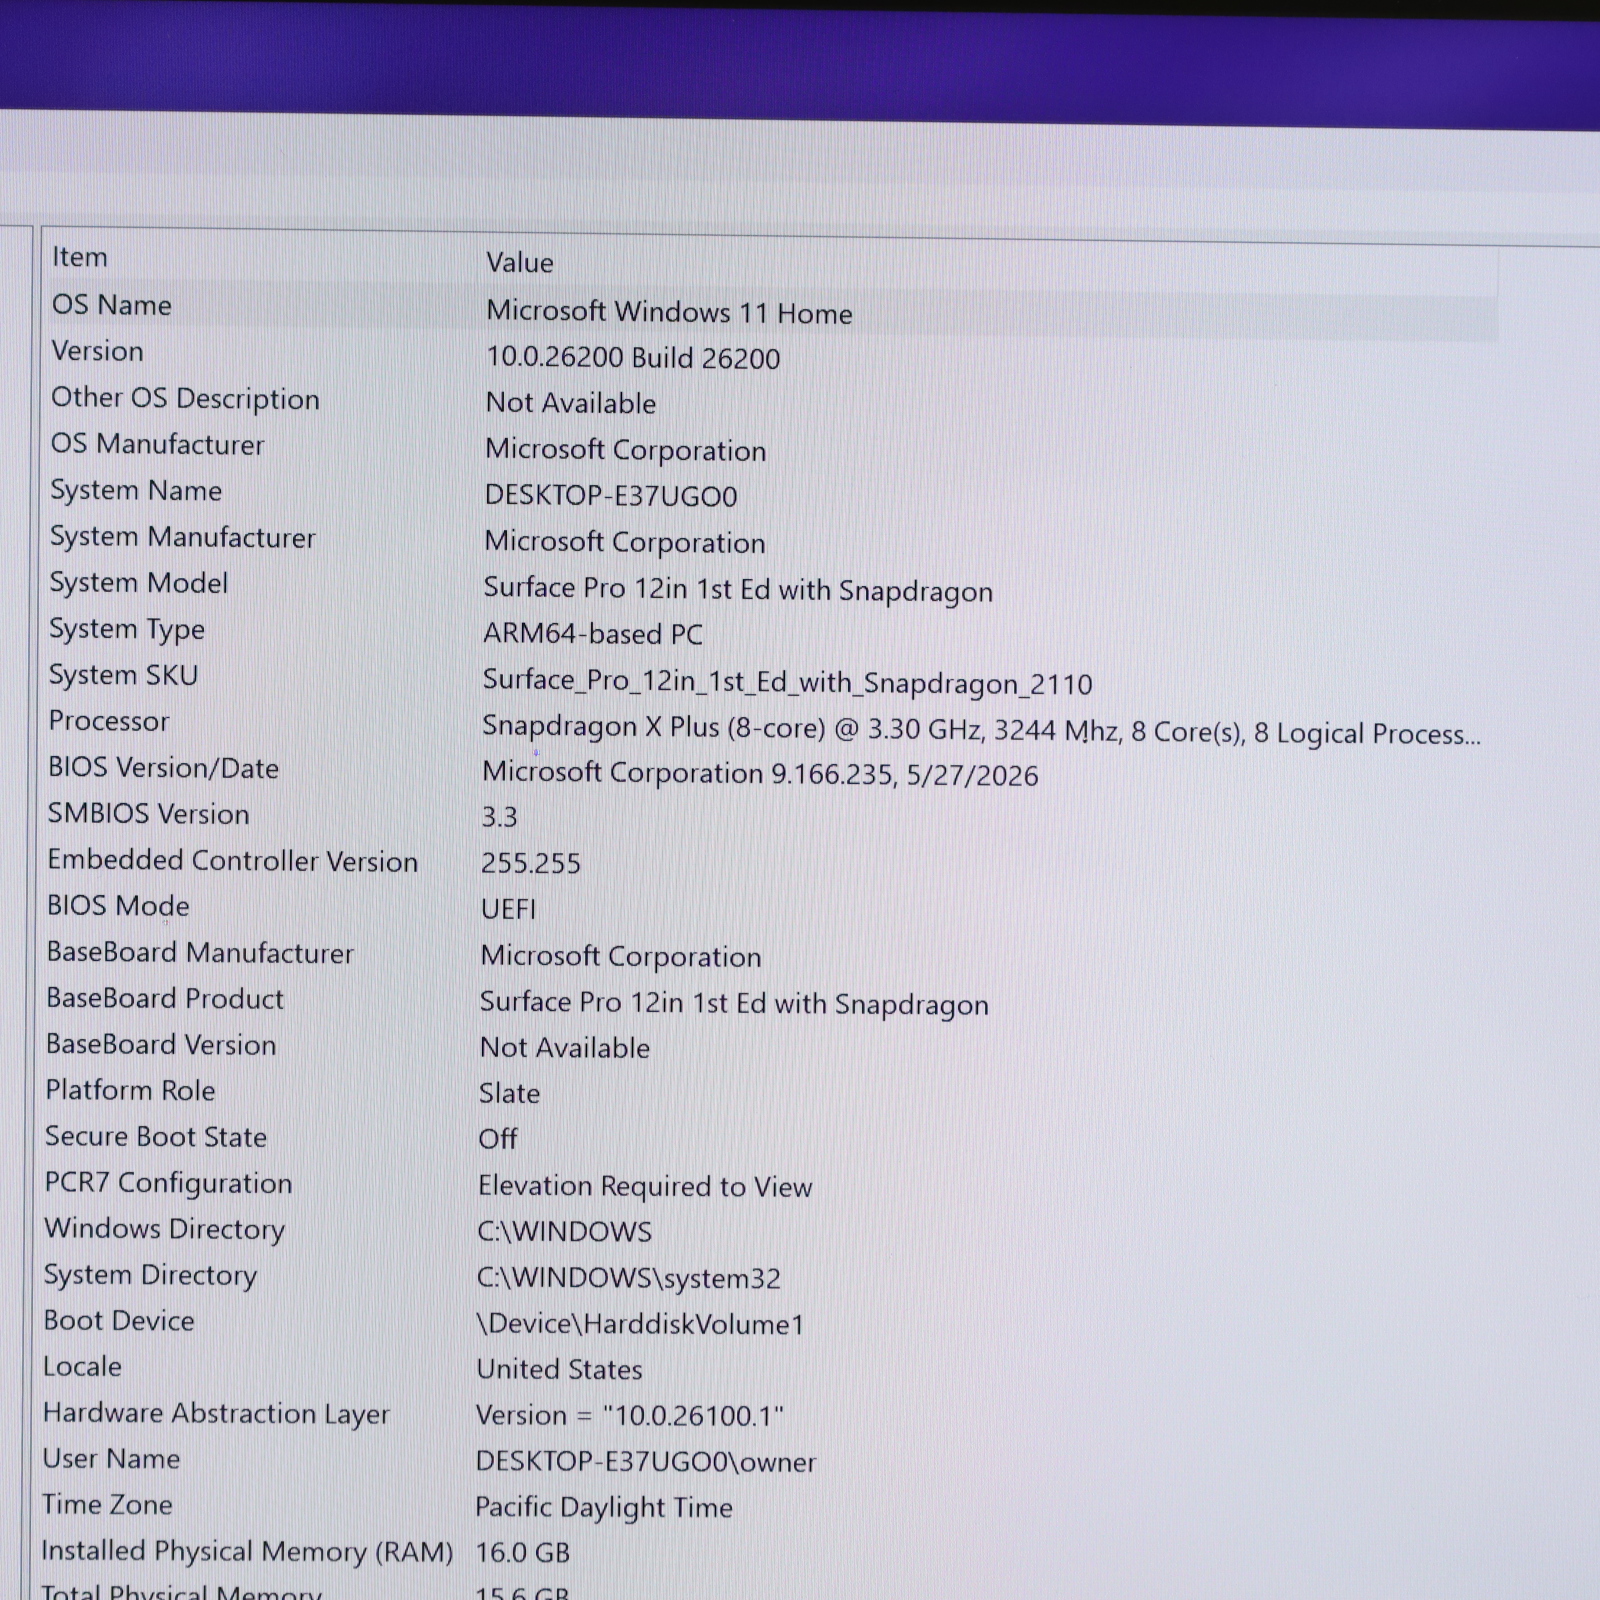This screenshot has width=1600, height=1600.
Task: Select the "System Type" item label
Action: [127, 629]
